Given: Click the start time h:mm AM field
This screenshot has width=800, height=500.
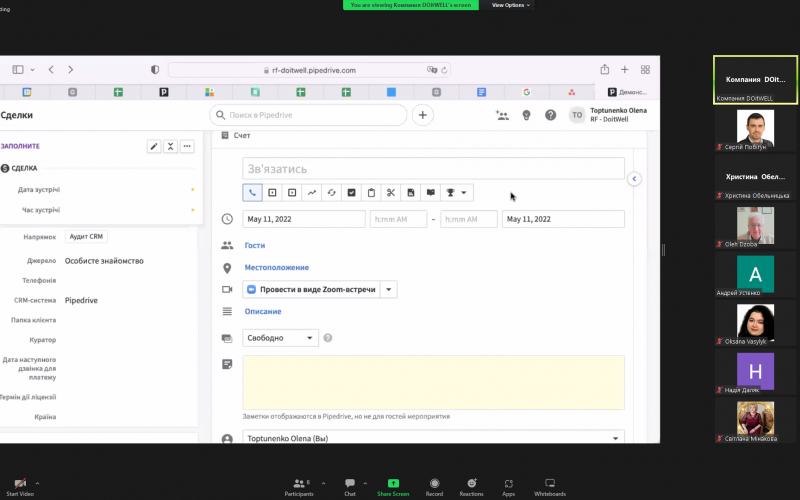Looking at the screenshot, I should (398, 219).
